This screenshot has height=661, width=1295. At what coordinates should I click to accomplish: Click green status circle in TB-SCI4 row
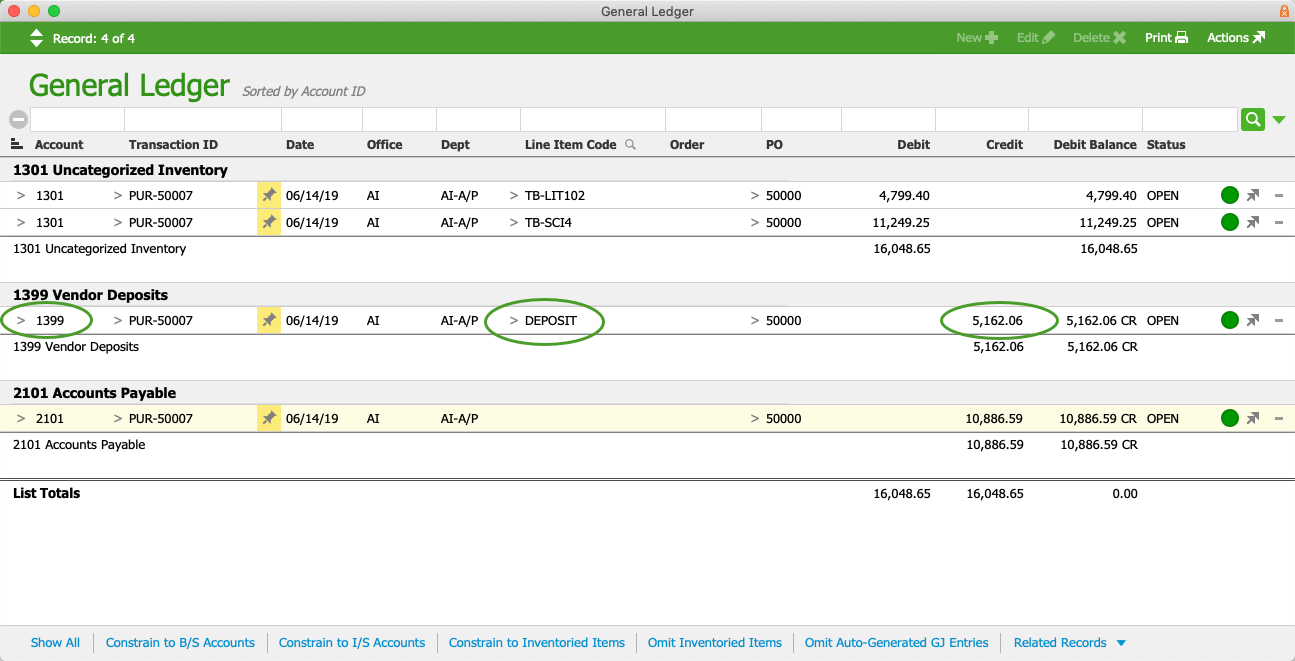coord(1230,222)
